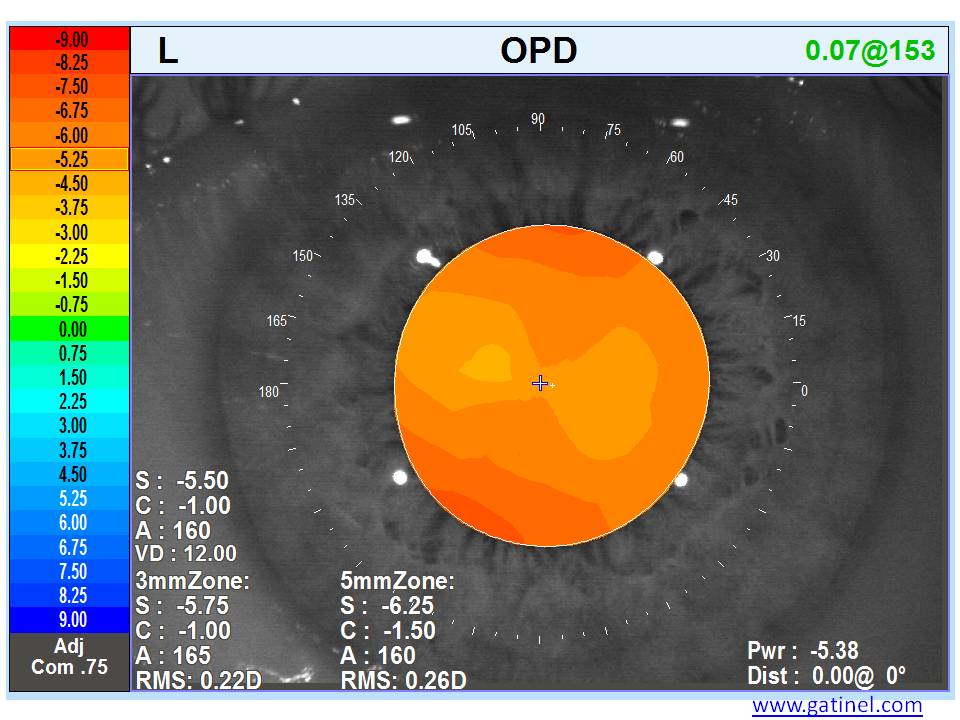Click the RMS 0.26D value

coord(403,681)
